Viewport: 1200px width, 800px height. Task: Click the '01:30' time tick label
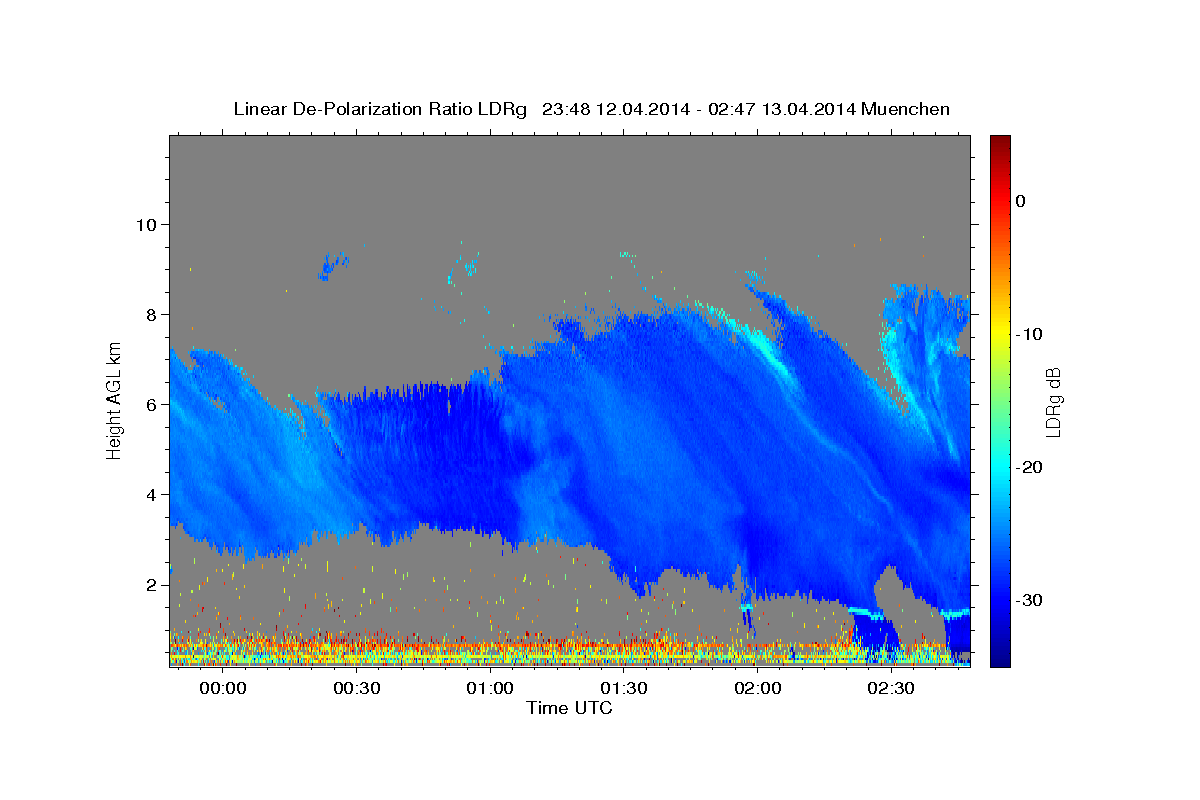pos(624,689)
